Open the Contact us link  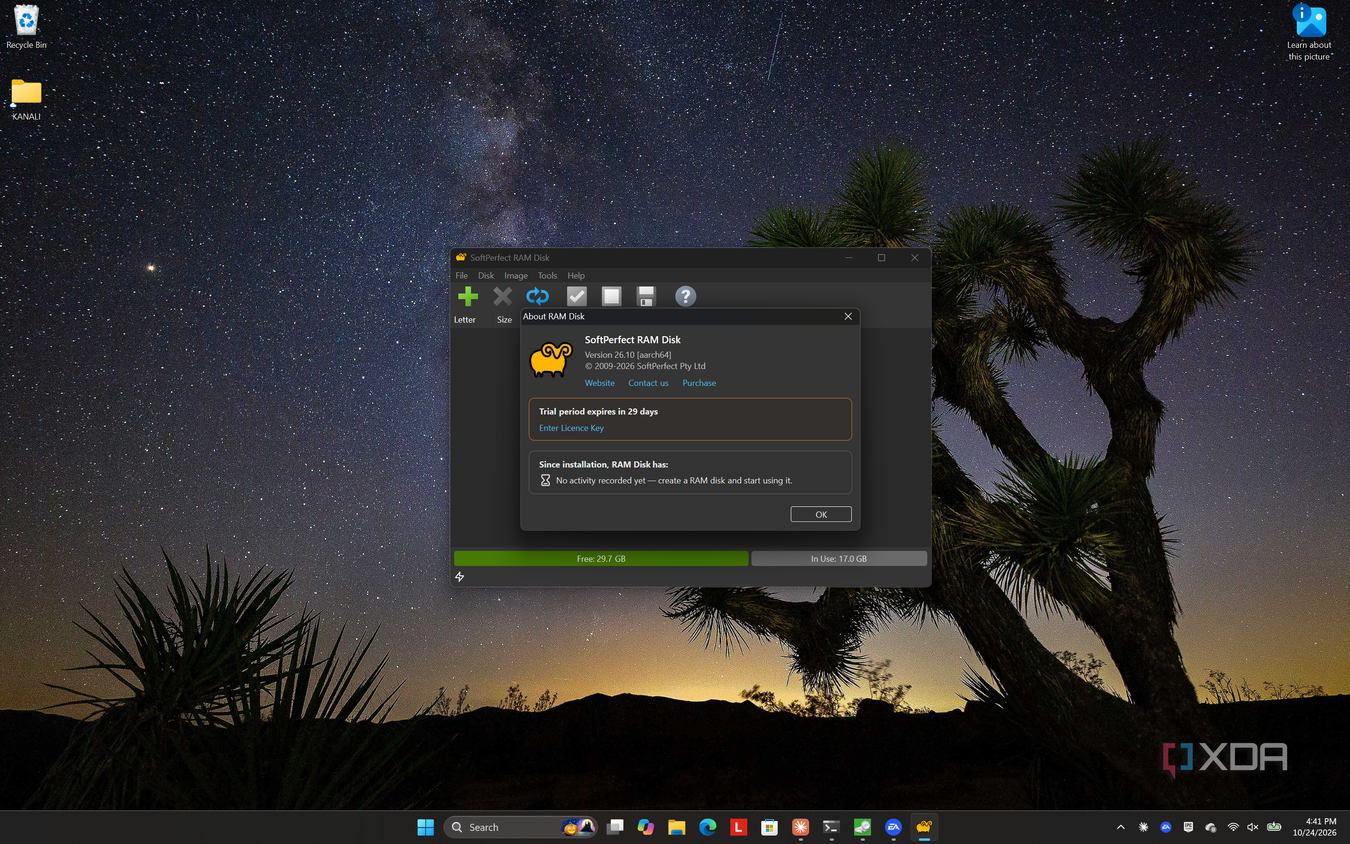tap(648, 383)
